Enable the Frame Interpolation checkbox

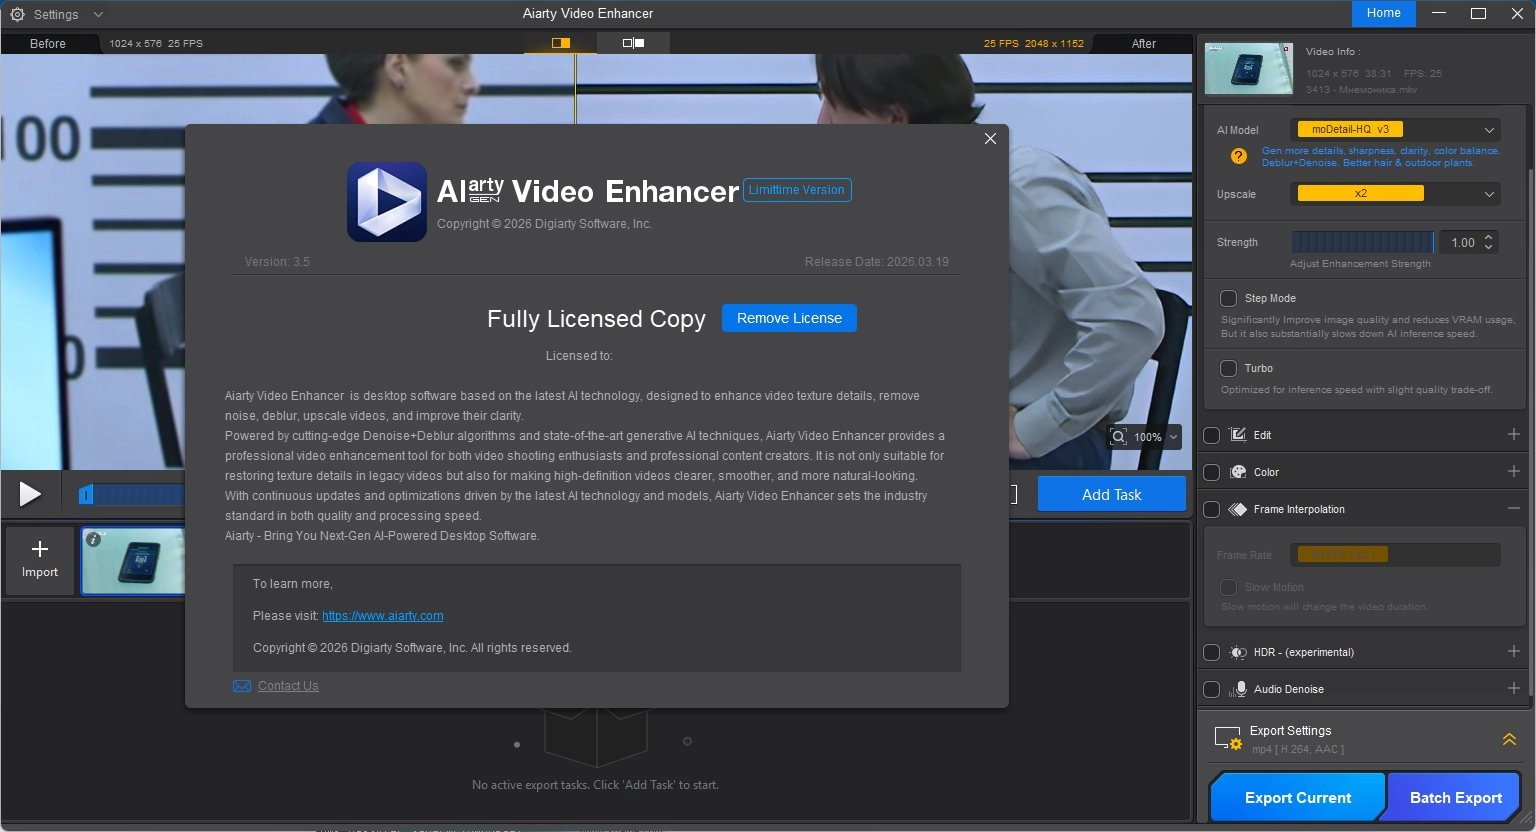coord(1211,509)
